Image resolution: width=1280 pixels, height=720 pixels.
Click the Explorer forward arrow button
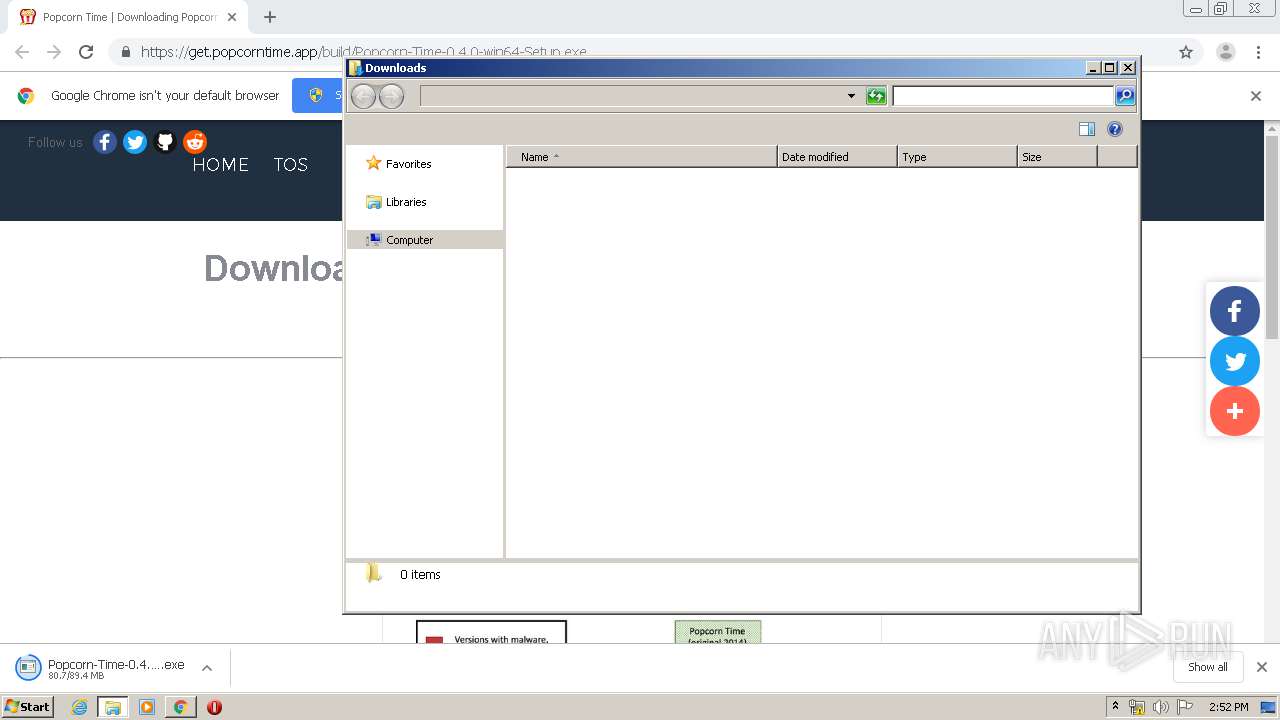(x=391, y=96)
